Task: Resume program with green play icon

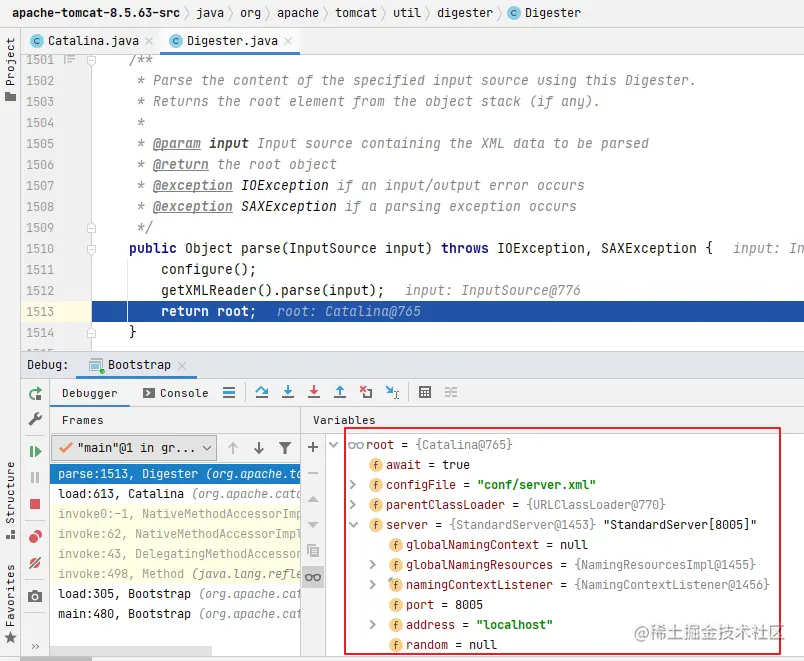Action: coord(35,451)
